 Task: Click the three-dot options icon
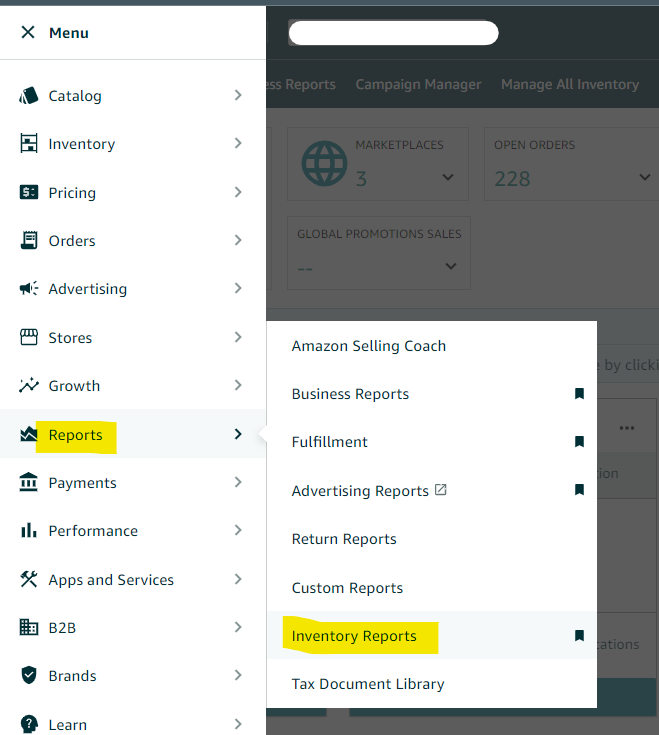point(627,428)
